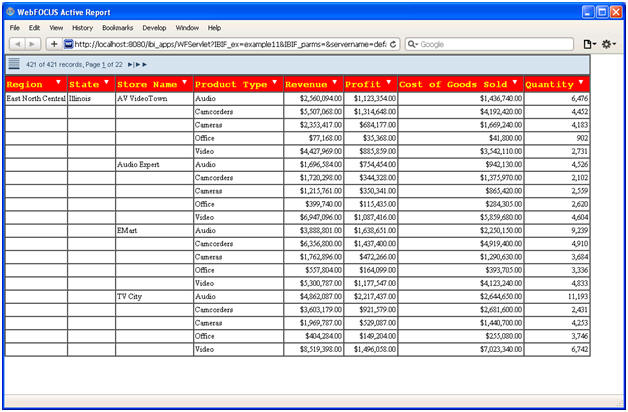Click quantity value 11,193

578,296
